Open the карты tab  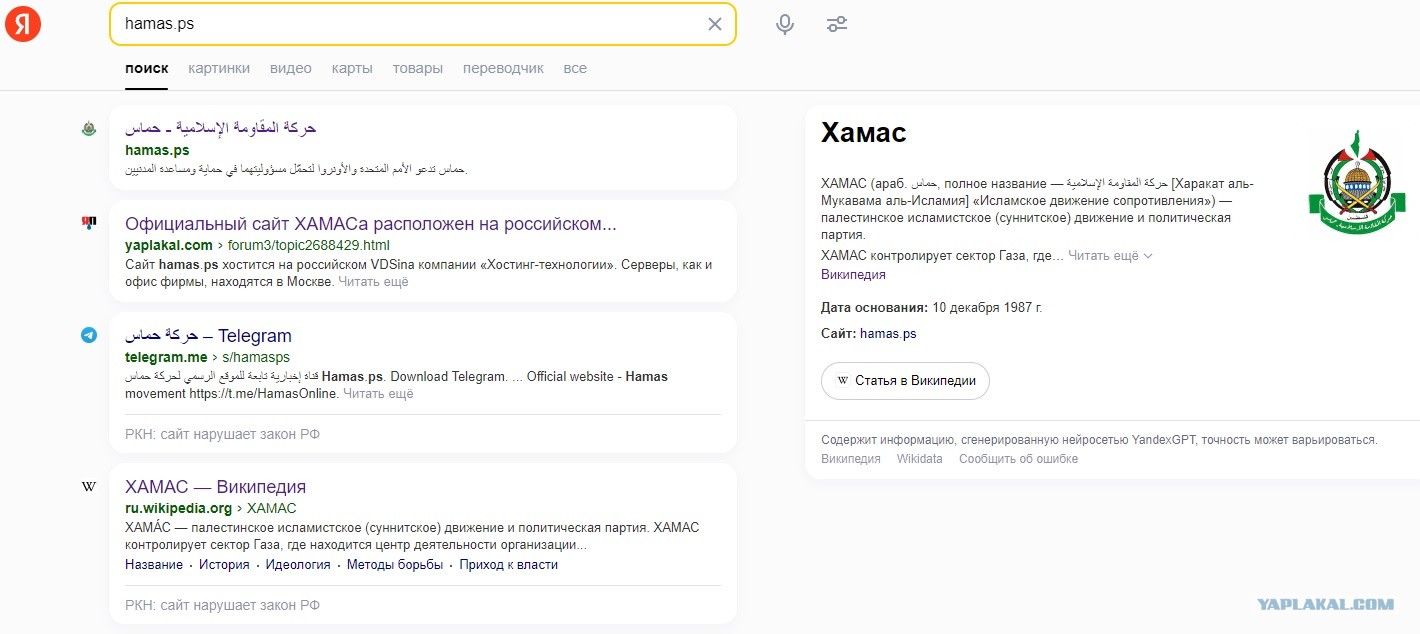click(352, 68)
